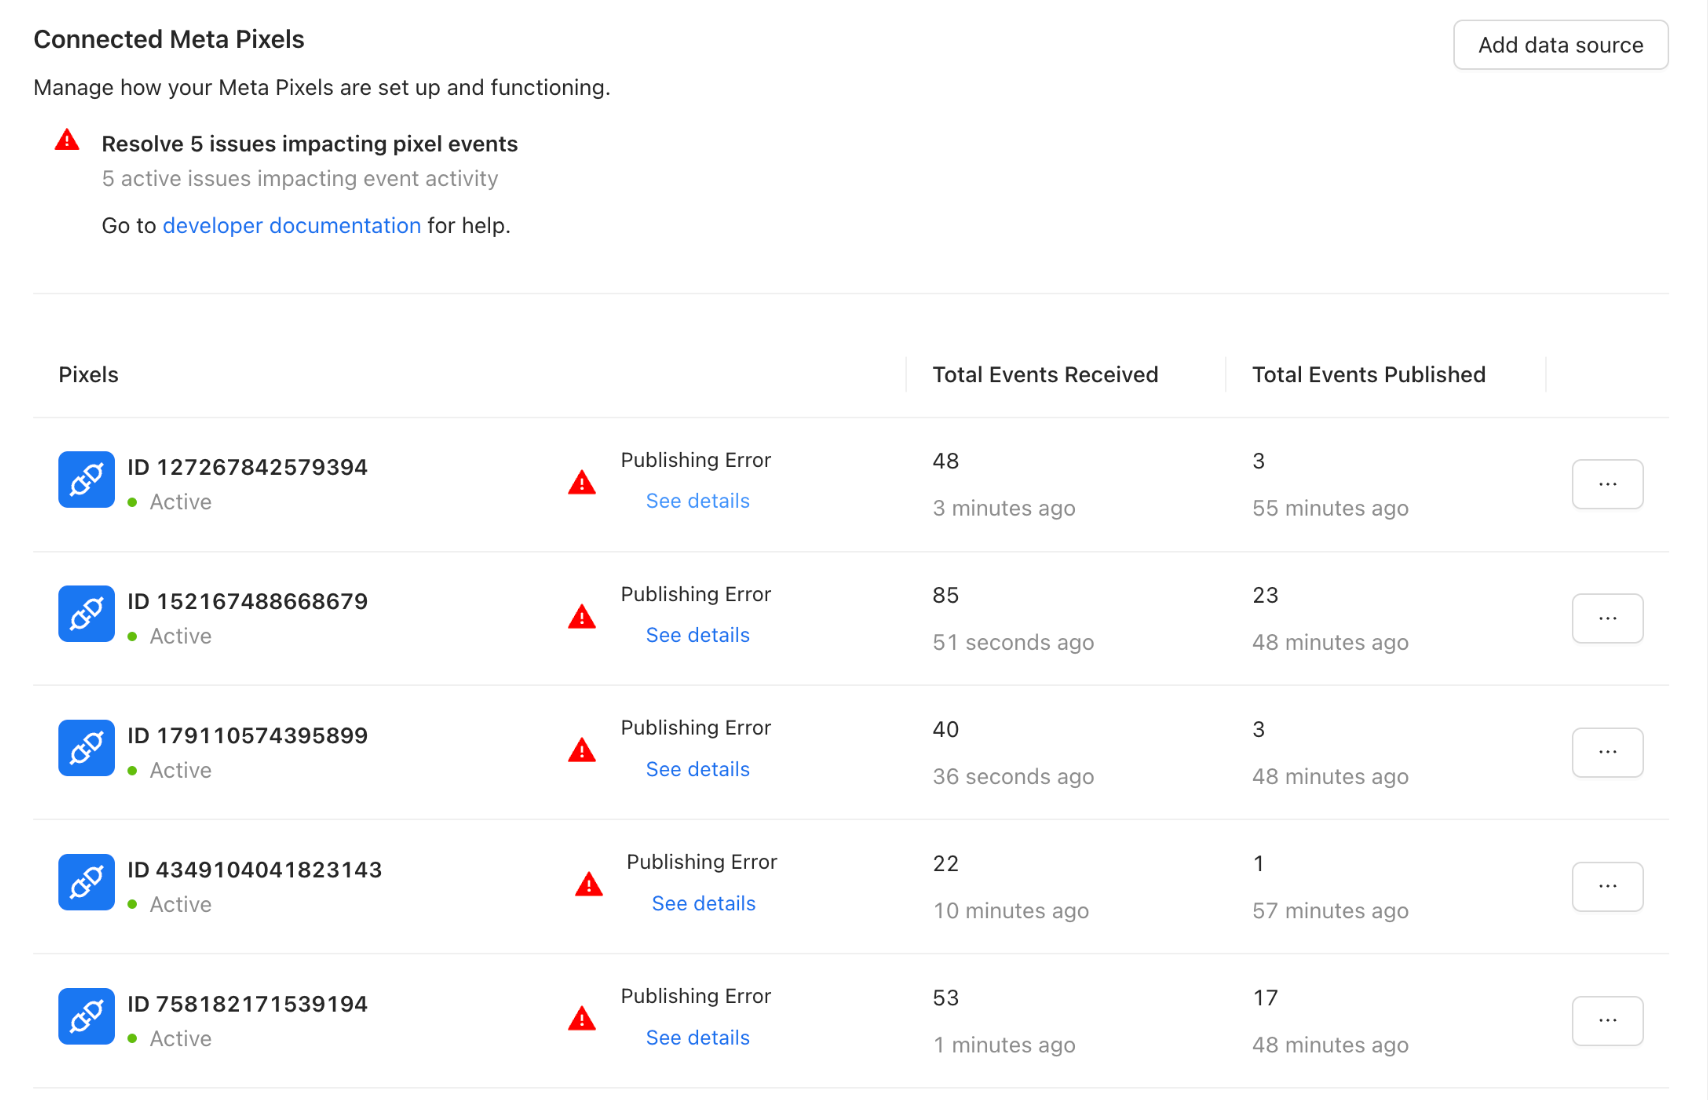The image size is (1708, 1100).
Task: Select the text ID 758182171539194
Action: [x=247, y=1004]
